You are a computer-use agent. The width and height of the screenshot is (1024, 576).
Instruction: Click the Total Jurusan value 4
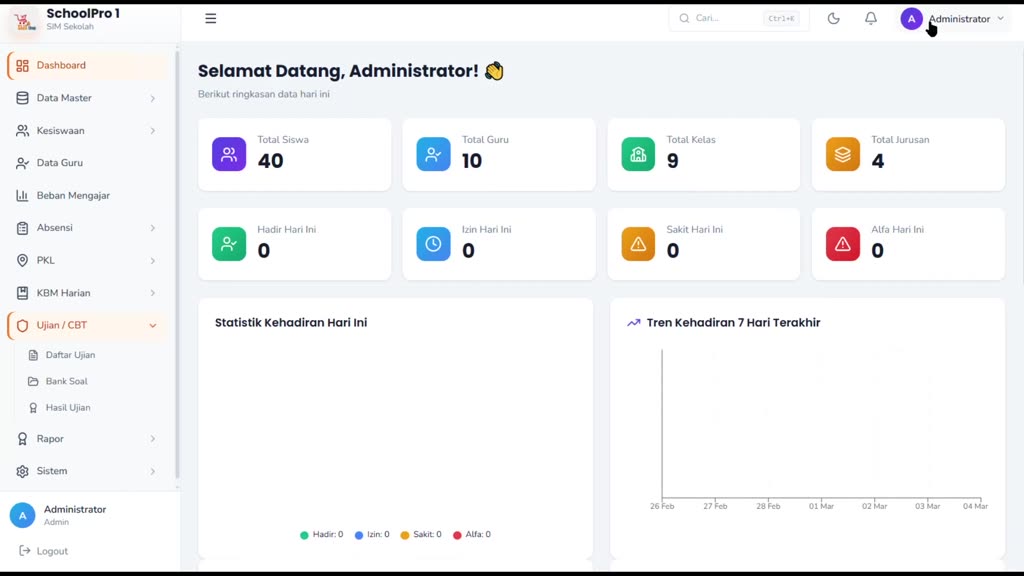878,161
